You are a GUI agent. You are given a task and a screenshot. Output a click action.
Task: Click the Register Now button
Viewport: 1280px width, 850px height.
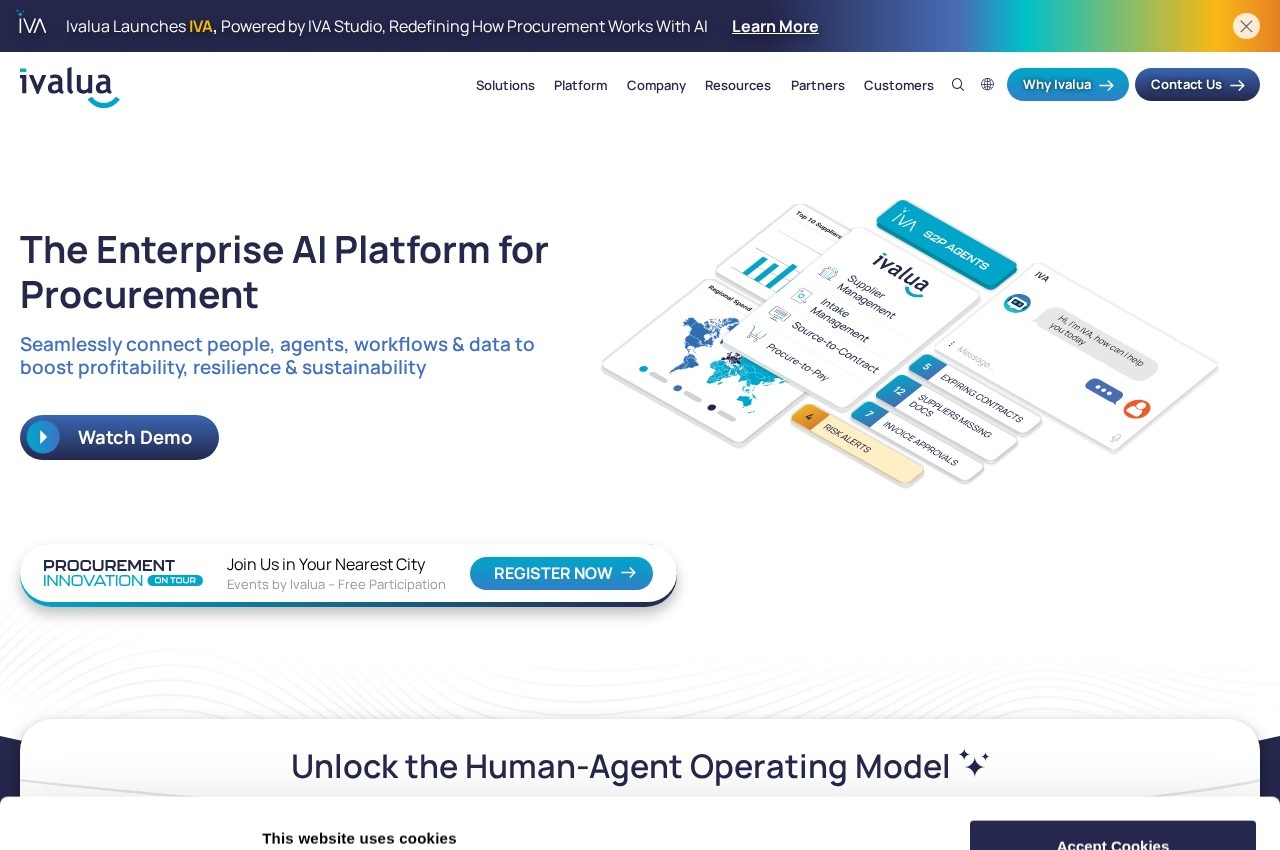561,573
